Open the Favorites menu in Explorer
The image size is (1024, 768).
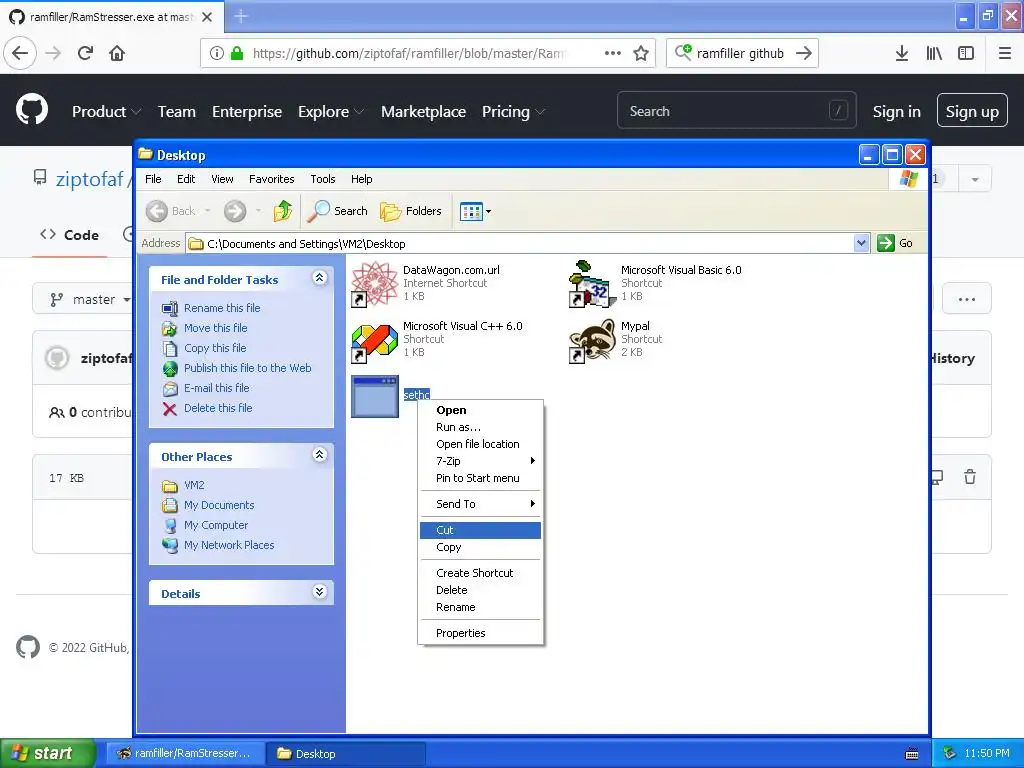click(272, 179)
